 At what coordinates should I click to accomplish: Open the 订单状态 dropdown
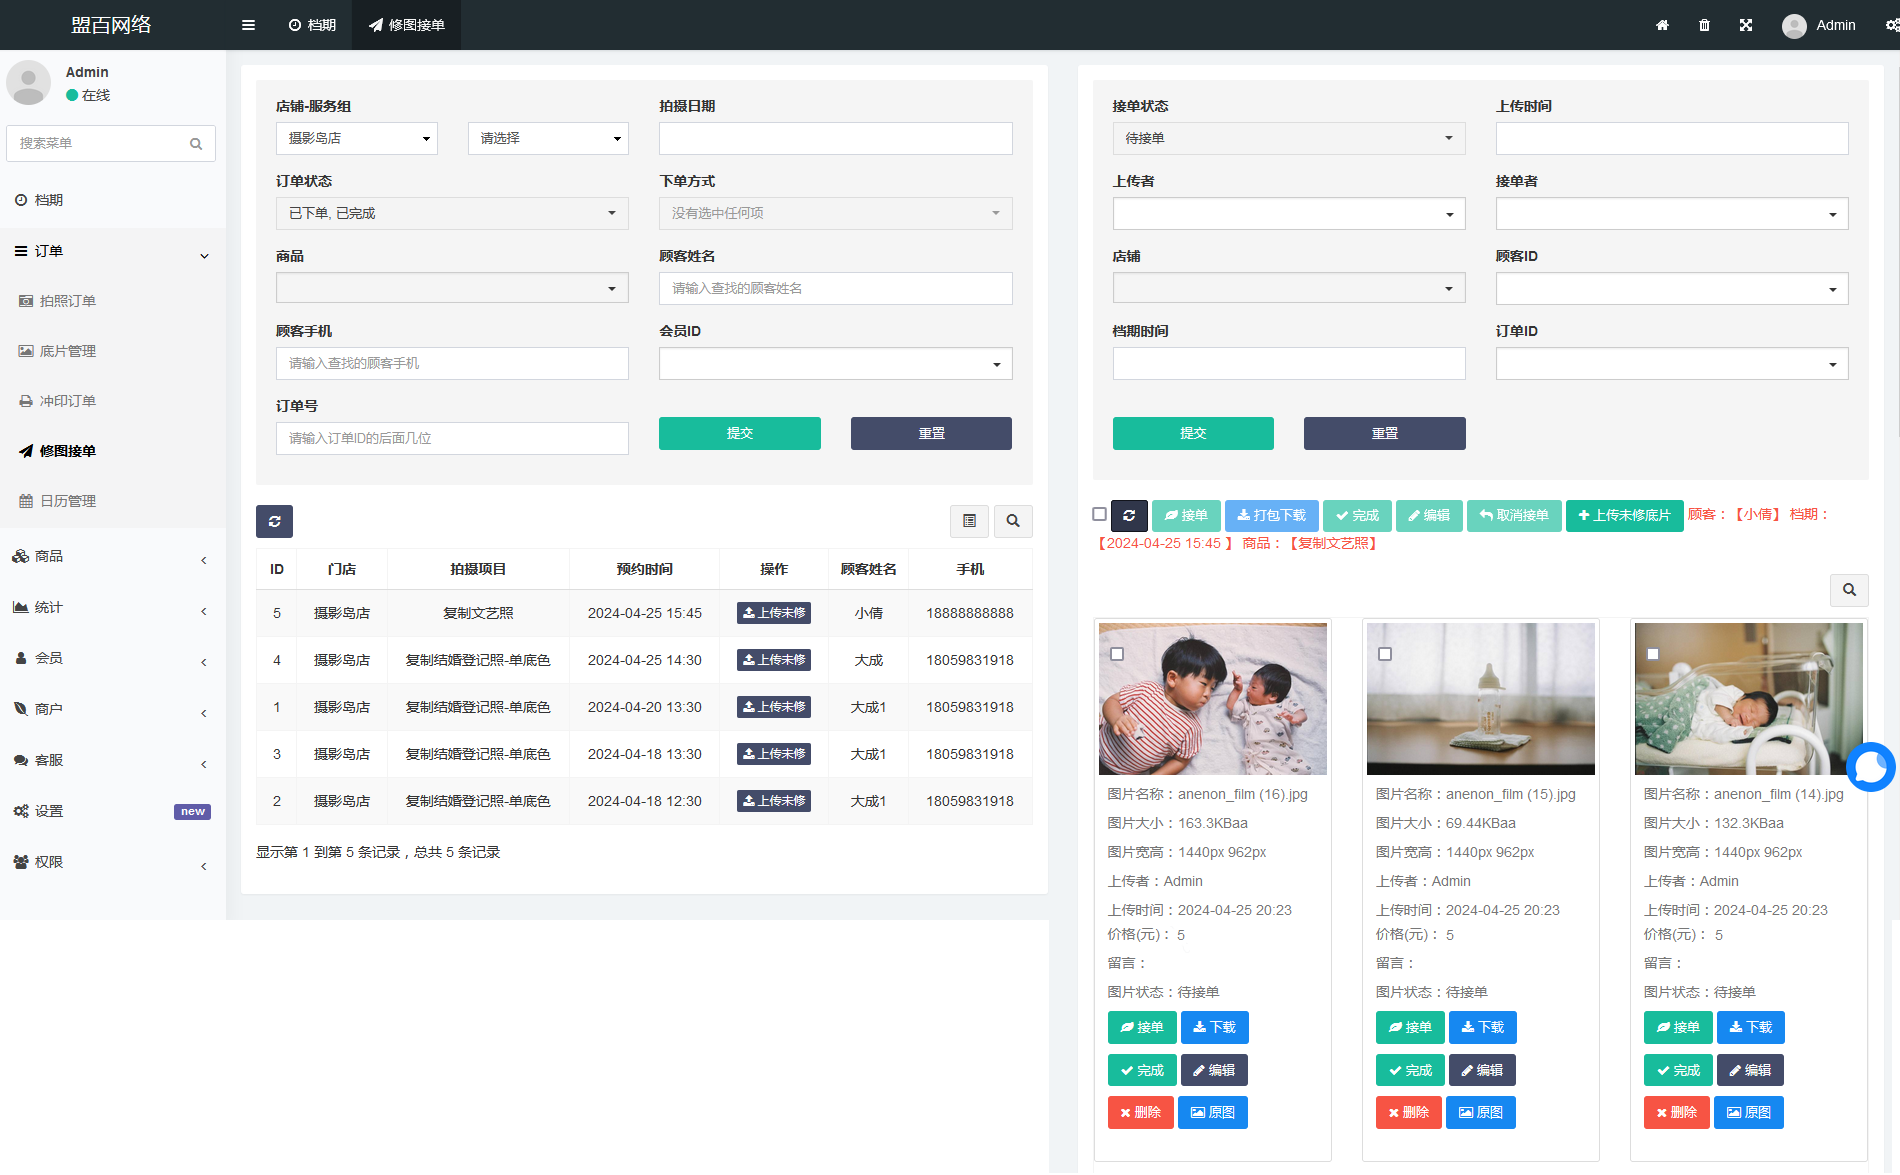(452, 213)
